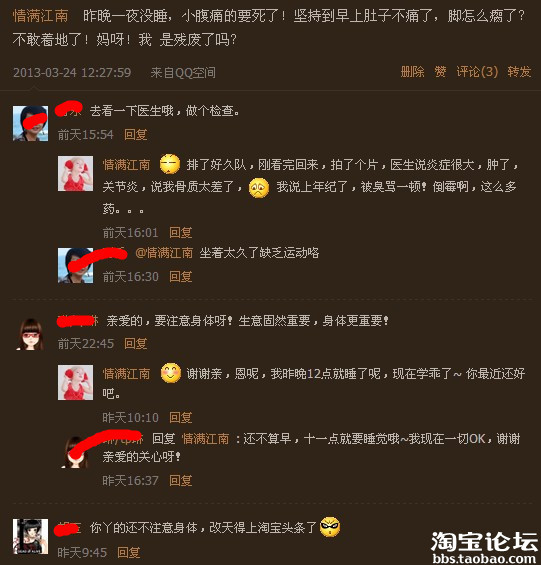
Task: Open the dark-haired avatar beside 昨天9:45 comment
Action: tap(30, 537)
